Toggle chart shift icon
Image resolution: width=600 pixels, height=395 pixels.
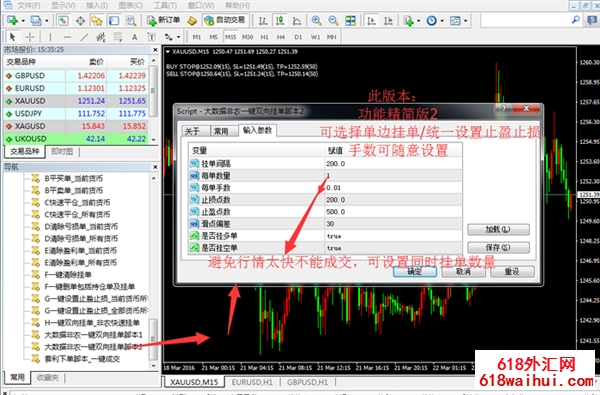[x=388, y=20]
